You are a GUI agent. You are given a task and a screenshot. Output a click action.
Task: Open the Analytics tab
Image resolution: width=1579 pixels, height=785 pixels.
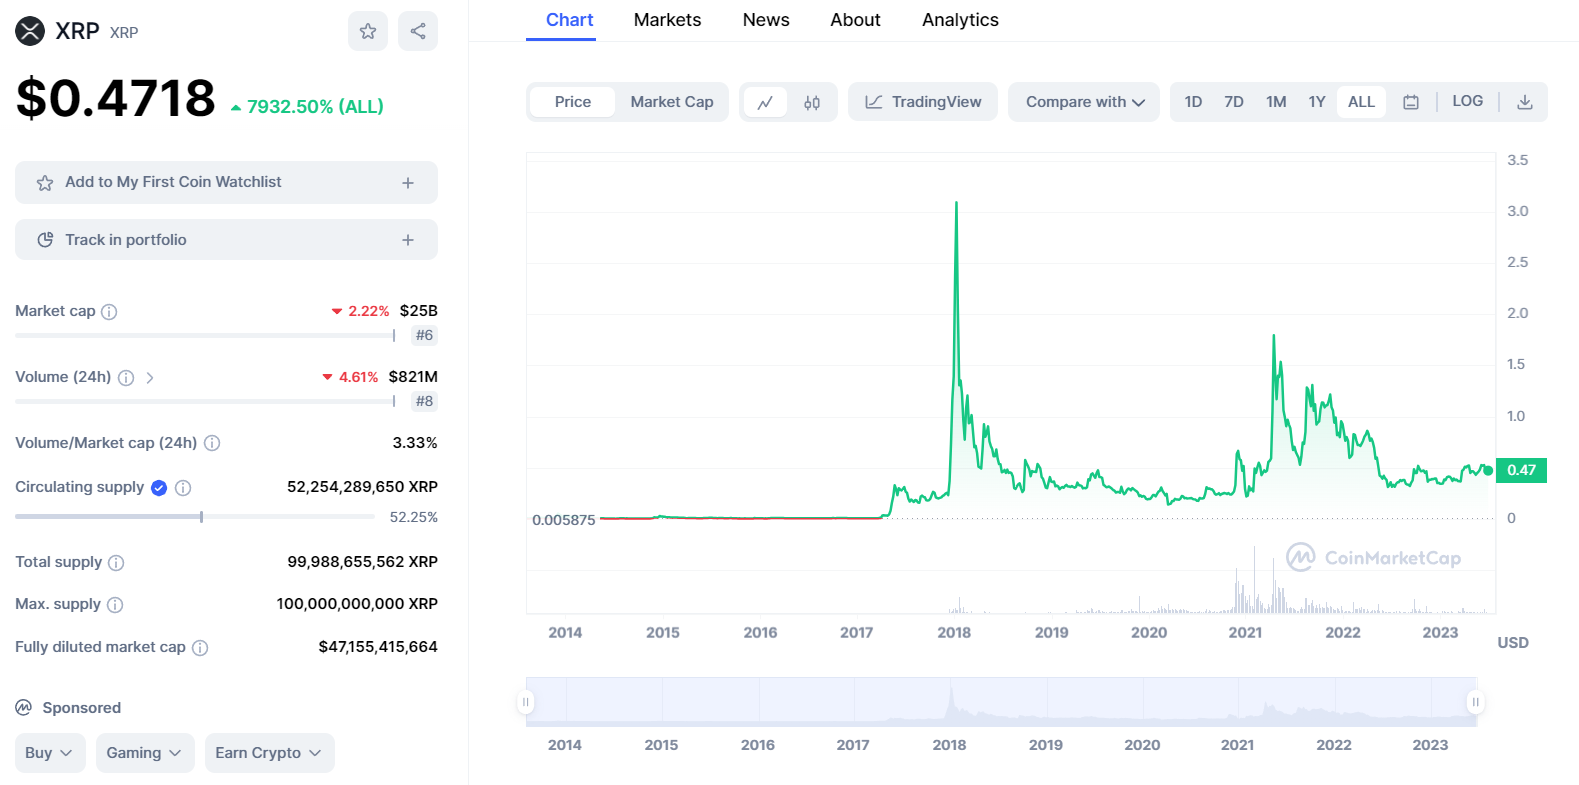[960, 20]
